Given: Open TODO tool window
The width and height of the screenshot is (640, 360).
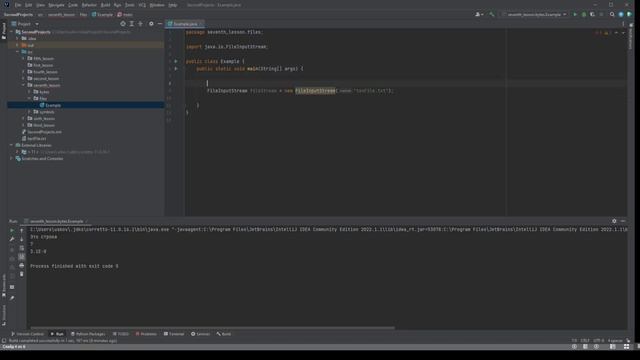Looking at the screenshot, I should pyautogui.click(x=120, y=334).
